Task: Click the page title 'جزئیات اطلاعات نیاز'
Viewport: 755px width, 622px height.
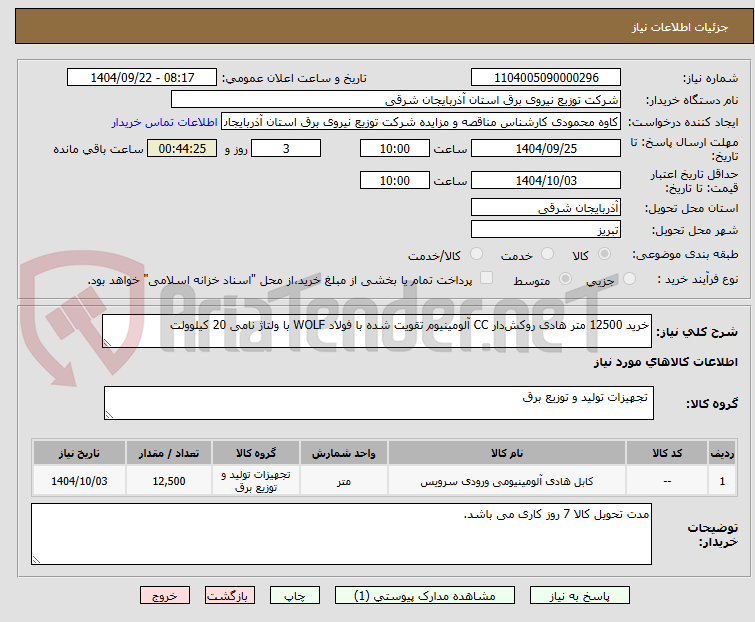Action: pos(680,27)
